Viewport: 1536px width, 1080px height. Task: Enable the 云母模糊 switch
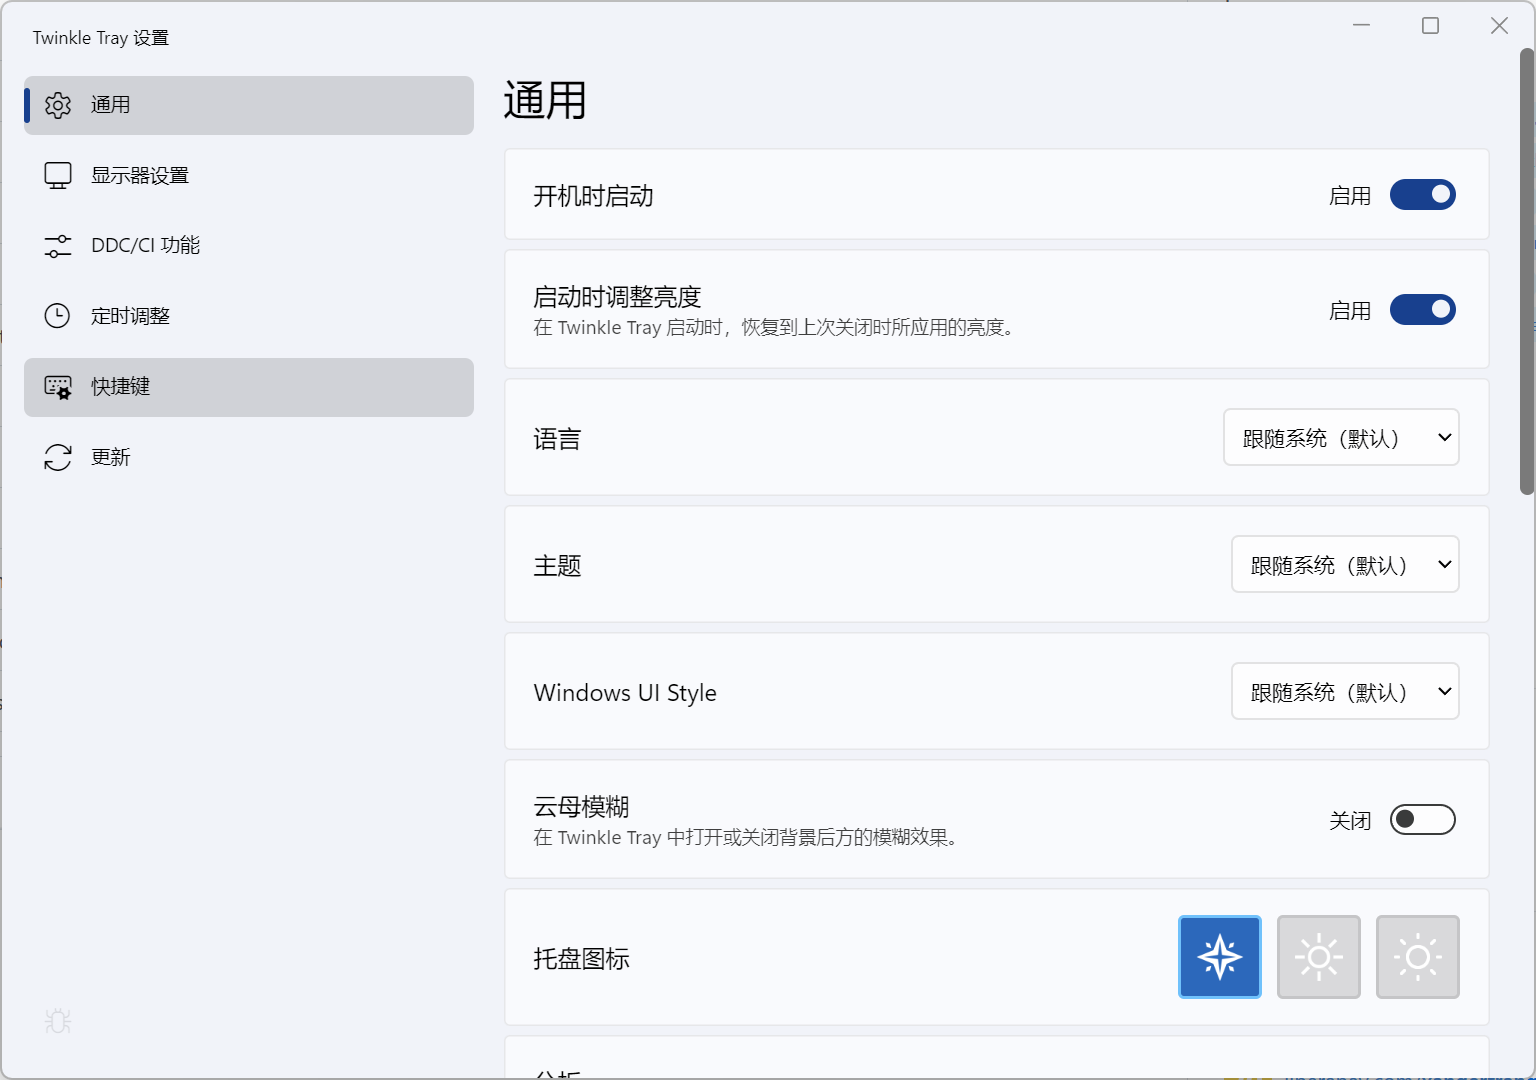1423,820
